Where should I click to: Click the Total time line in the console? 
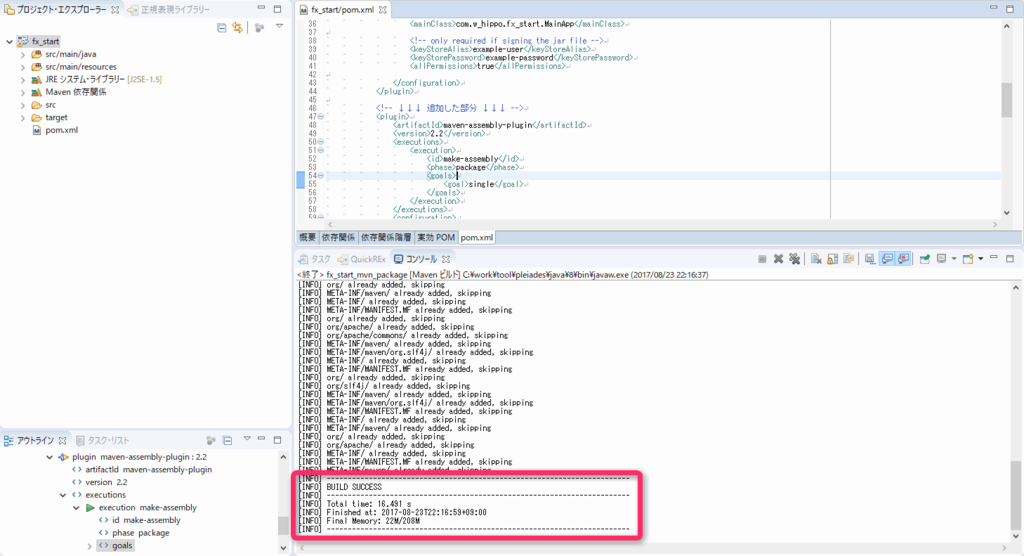tap(355, 504)
